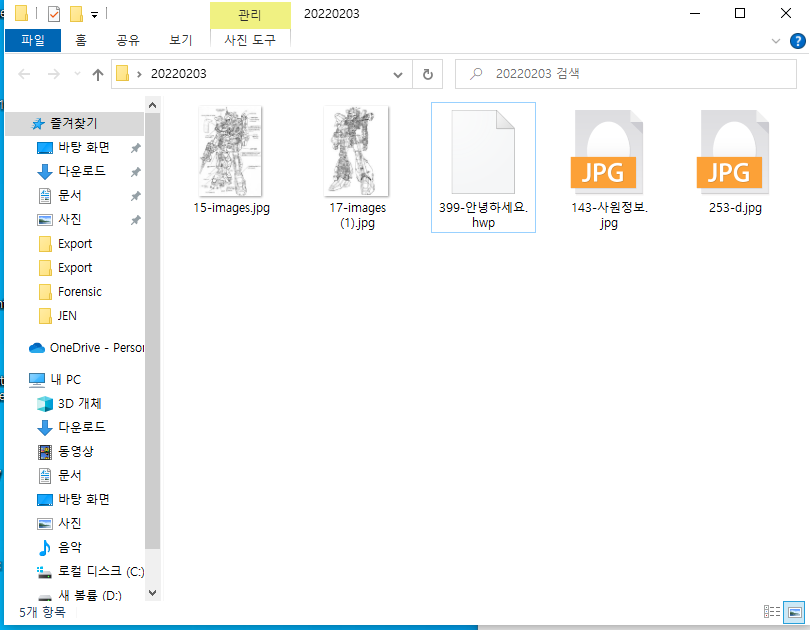This screenshot has width=810, height=630.
Task: Refresh the 20220203 folder
Action: [428, 74]
